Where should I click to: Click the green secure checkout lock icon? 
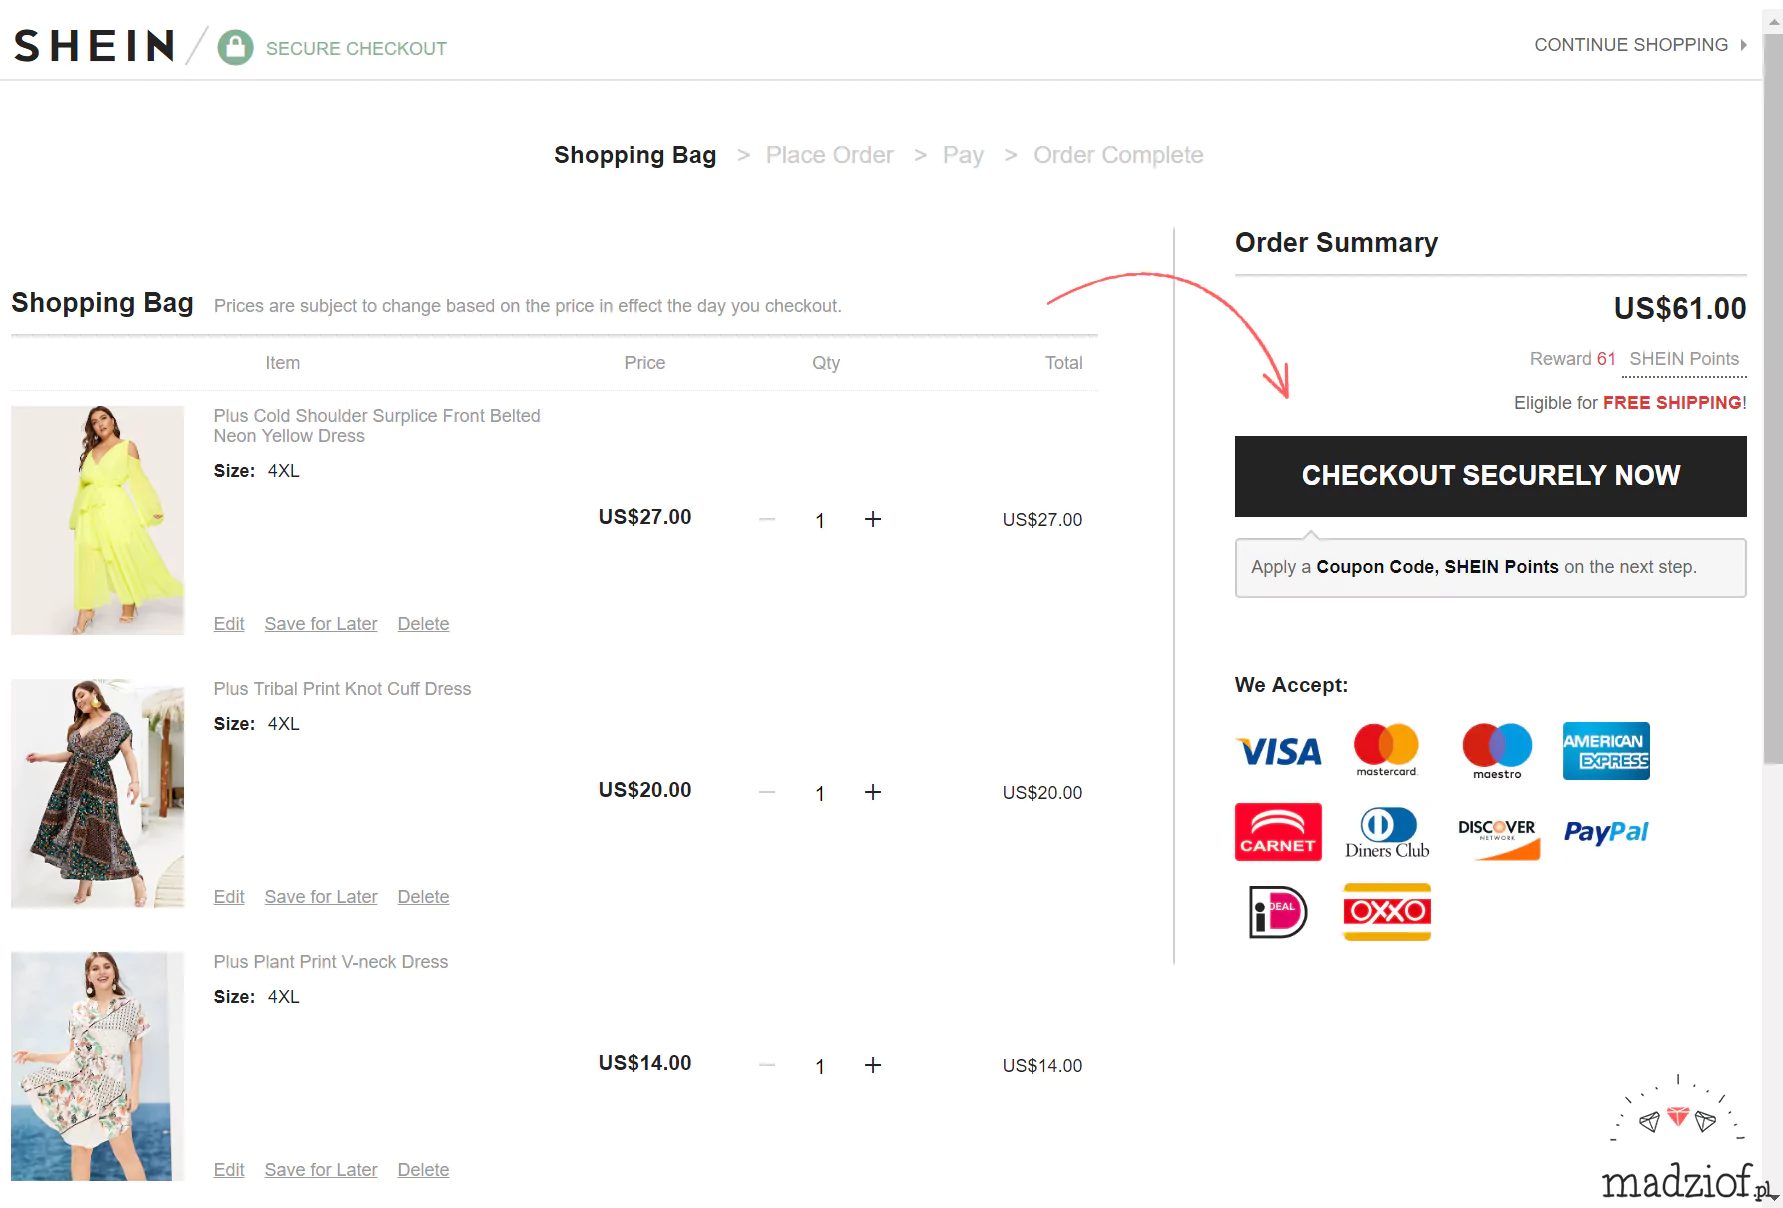point(235,47)
